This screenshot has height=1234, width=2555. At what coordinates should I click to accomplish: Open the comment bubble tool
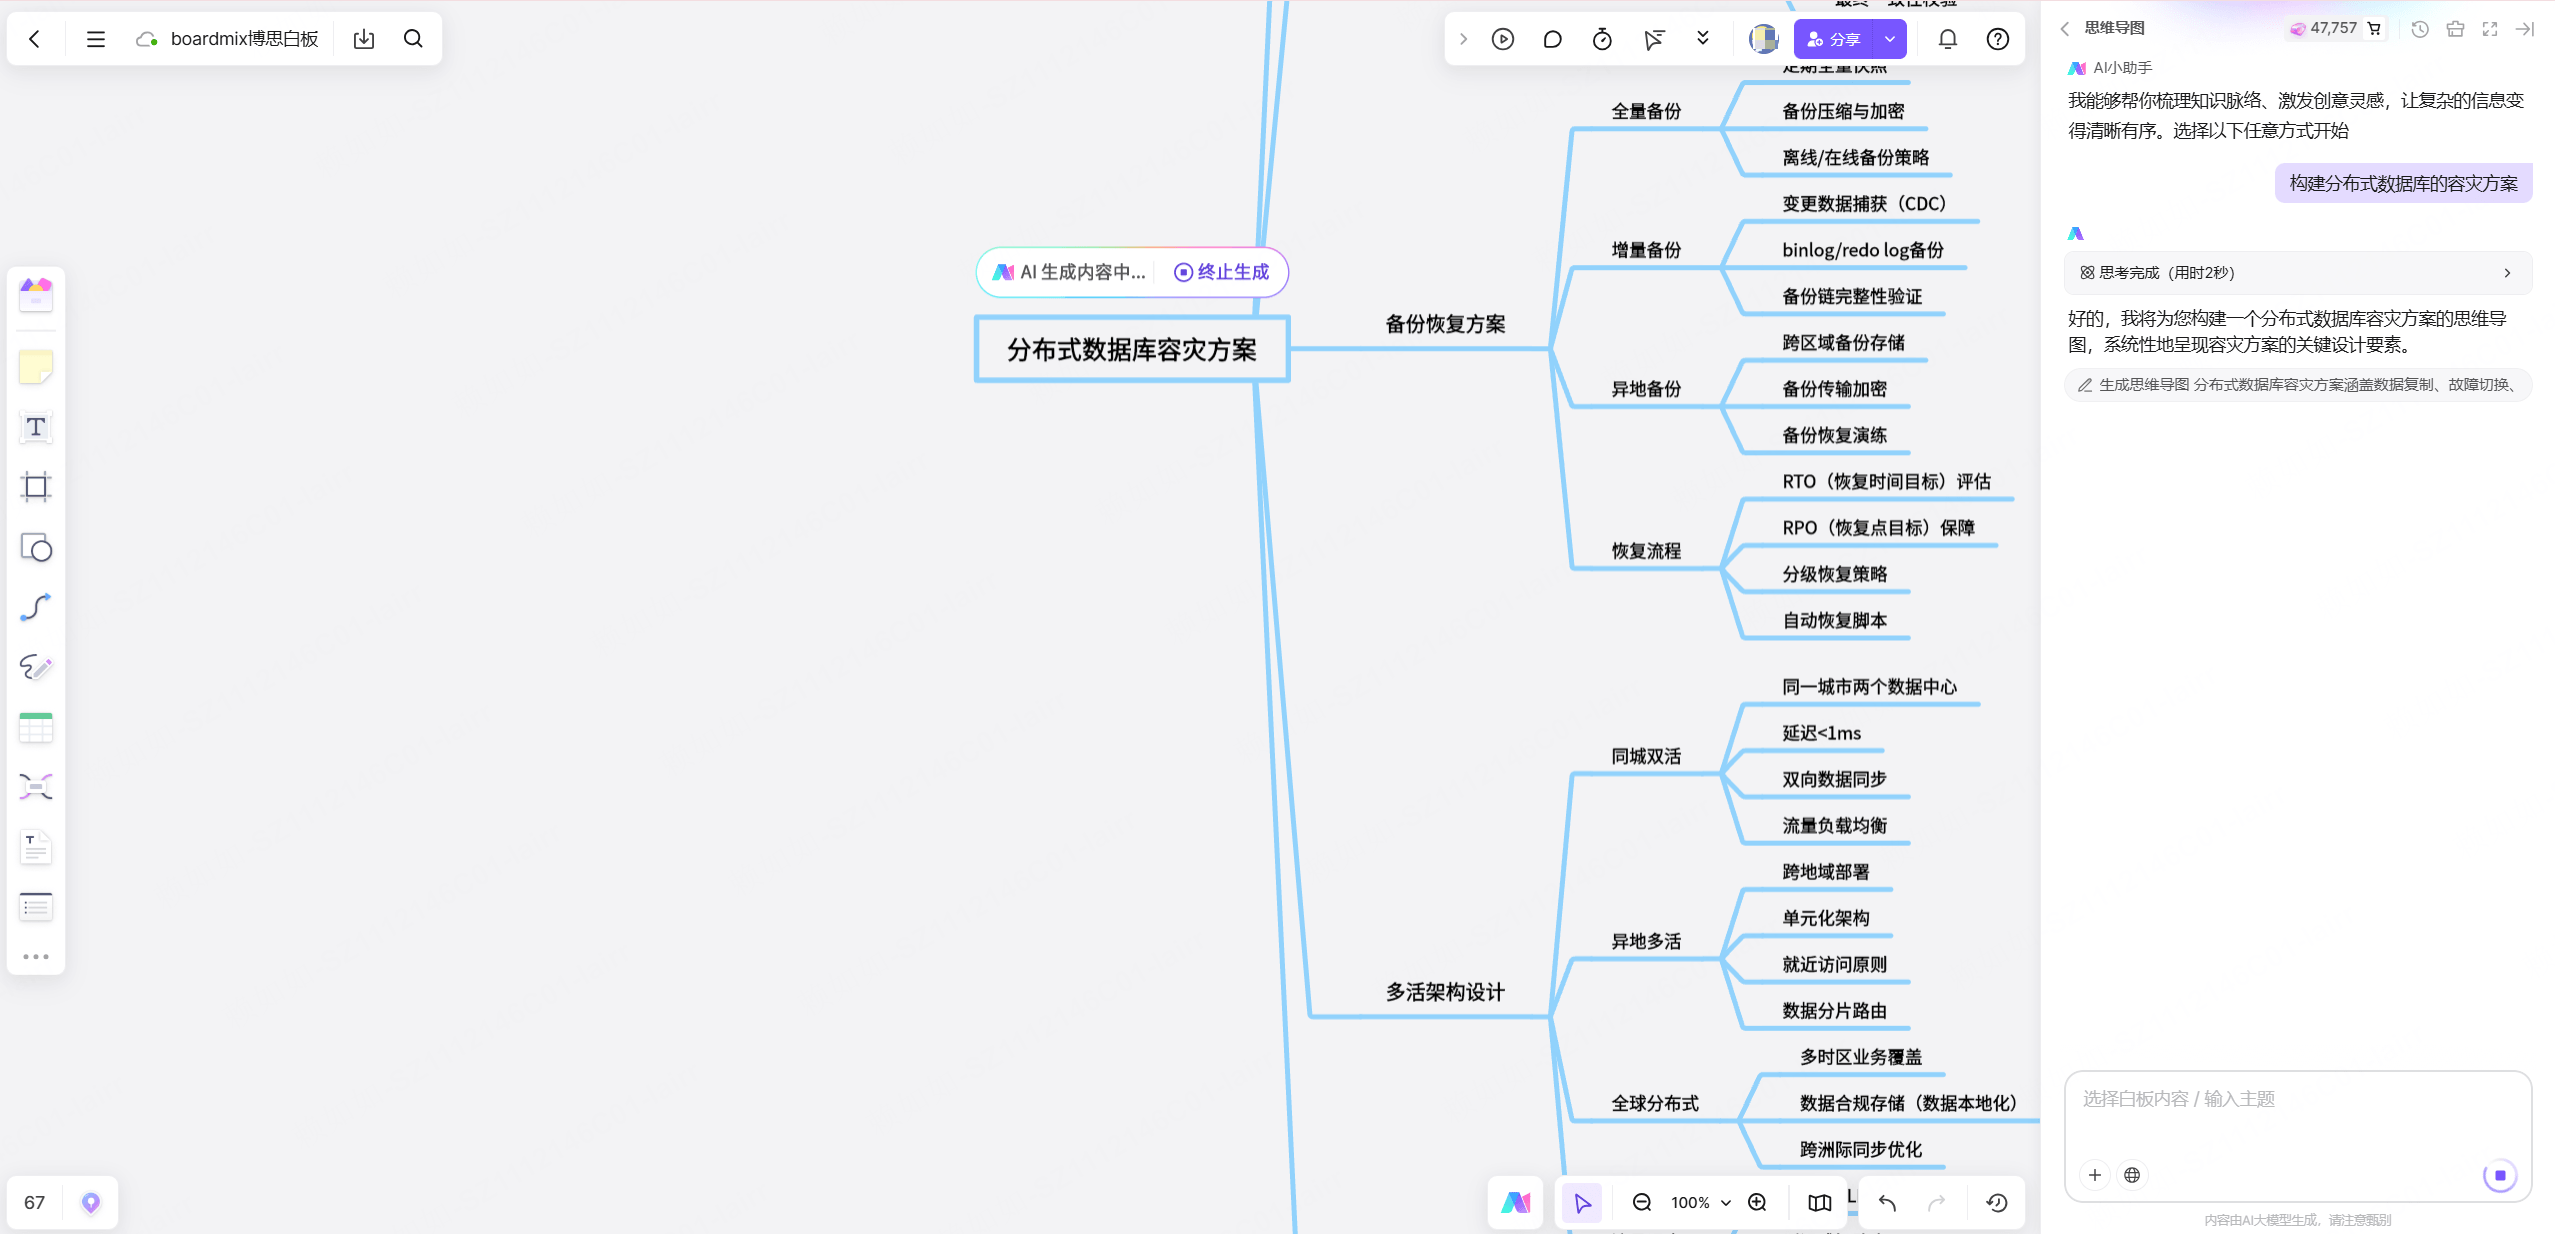tap(1552, 39)
